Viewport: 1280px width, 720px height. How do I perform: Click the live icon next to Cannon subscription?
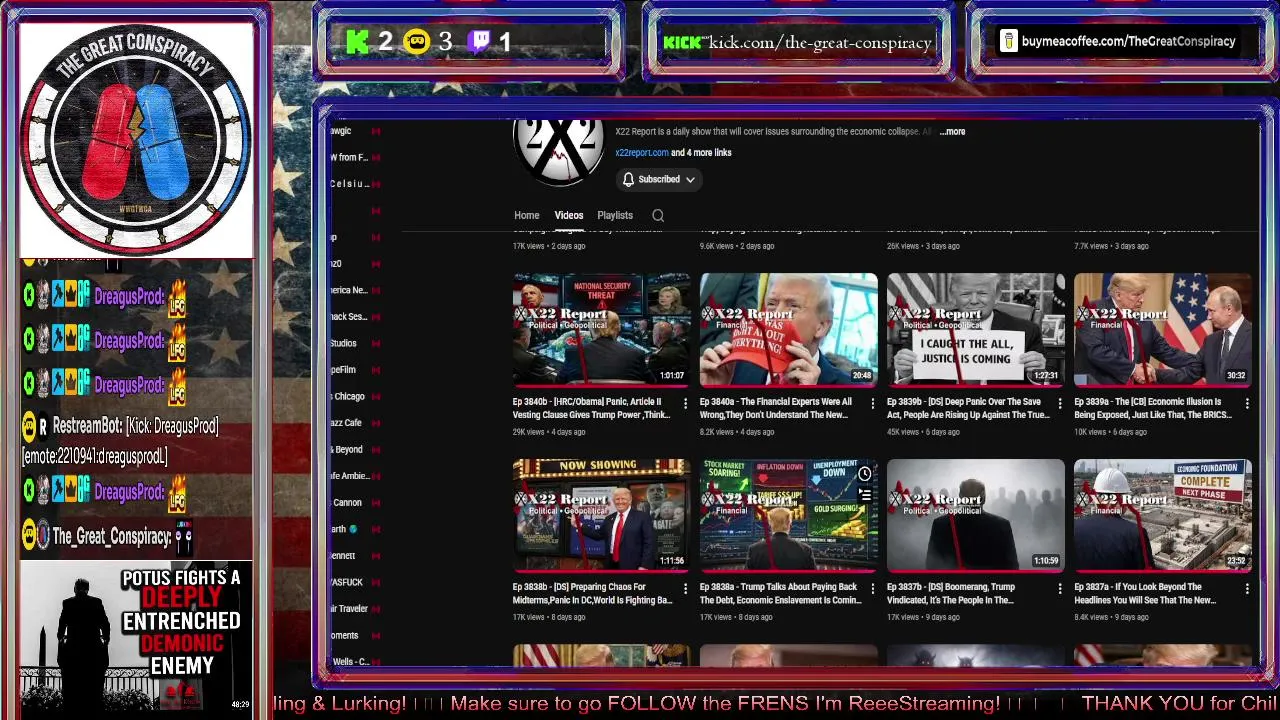[x=376, y=502]
